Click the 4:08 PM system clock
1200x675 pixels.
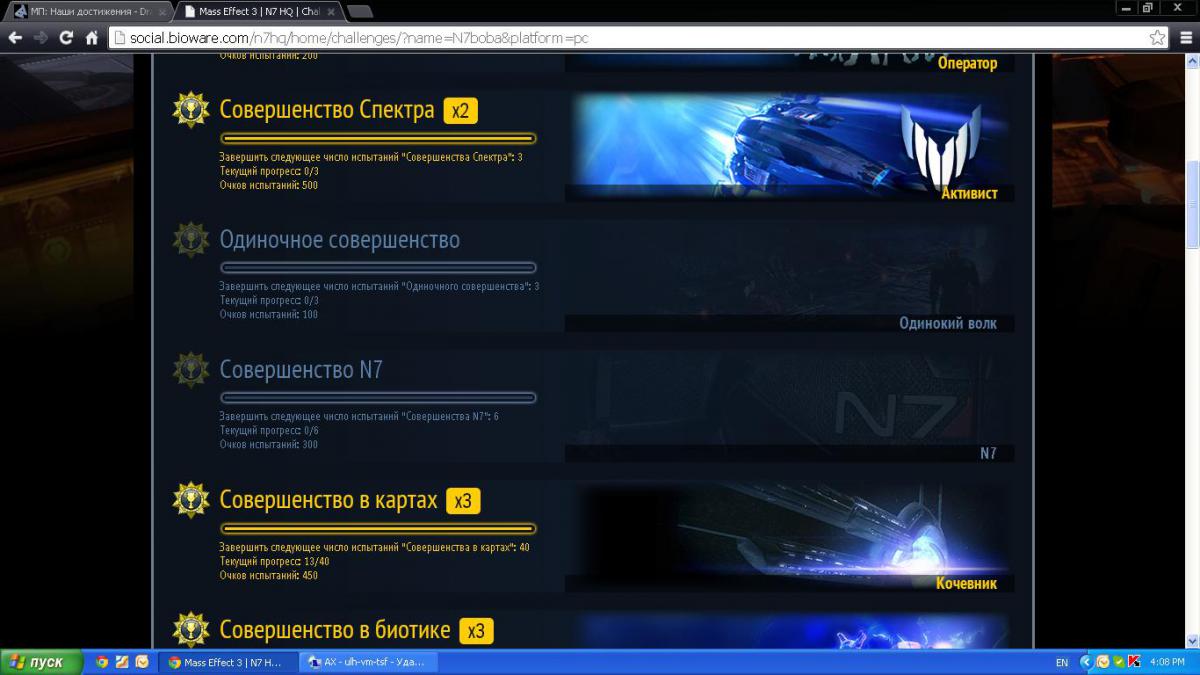tap(1168, 662)
